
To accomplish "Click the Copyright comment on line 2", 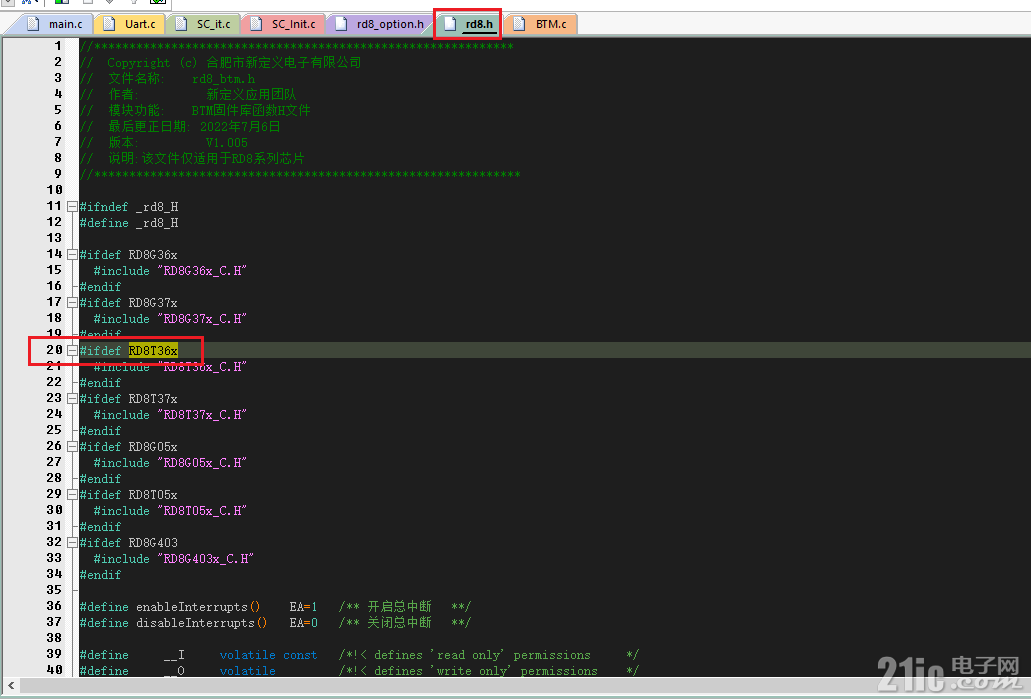I will click(x=220, y=62).
